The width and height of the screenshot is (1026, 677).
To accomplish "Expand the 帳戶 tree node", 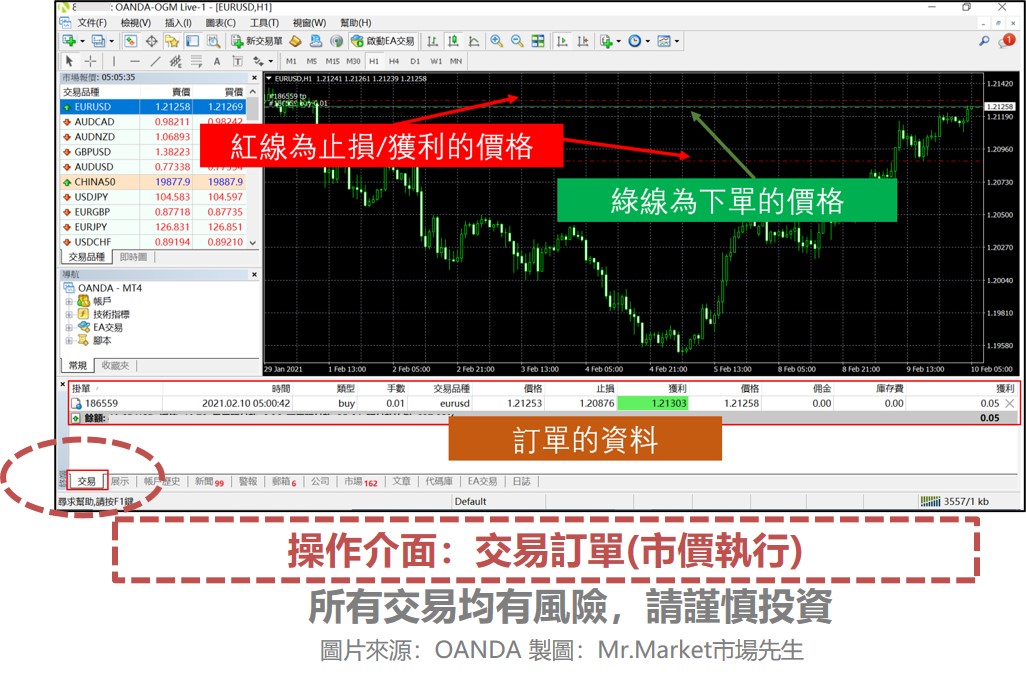I will pos(69,302).
